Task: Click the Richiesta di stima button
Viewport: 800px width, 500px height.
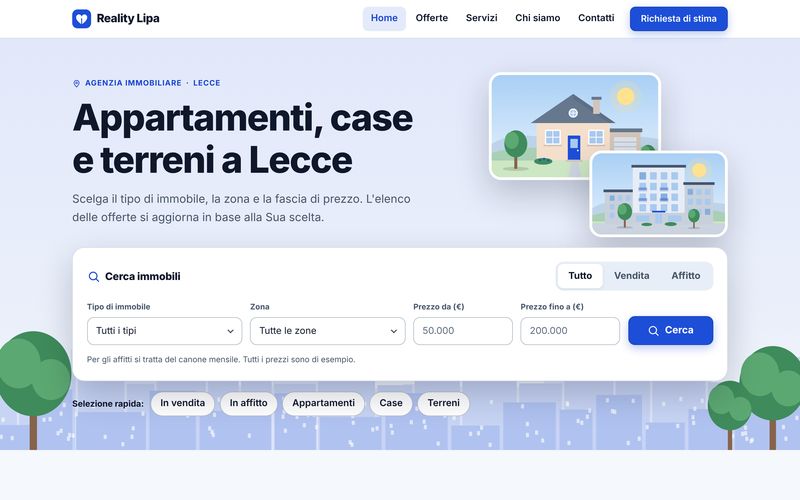Action: [x=679, y=19]
